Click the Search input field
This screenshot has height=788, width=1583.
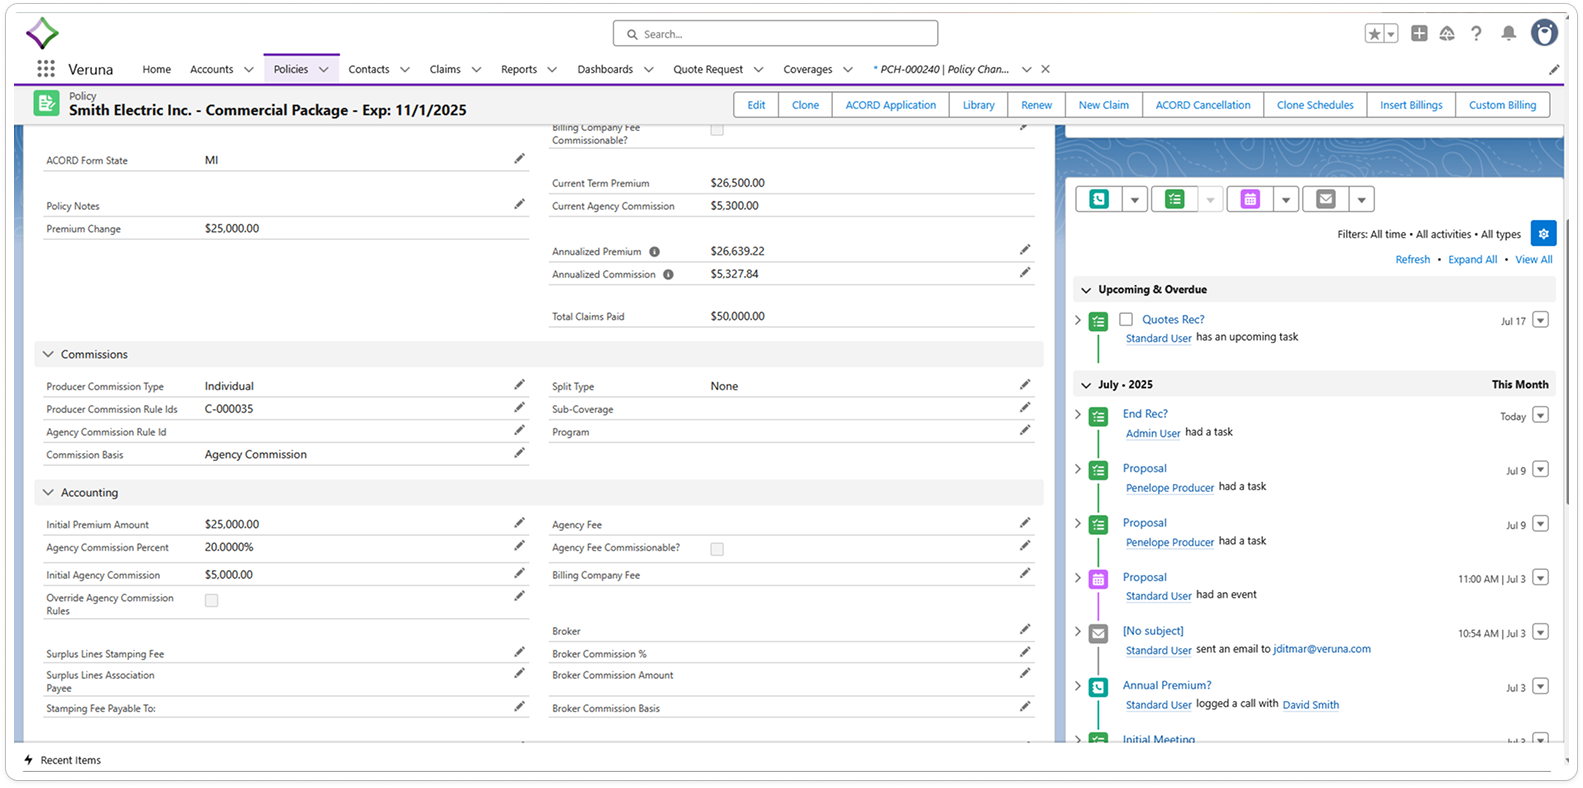775,34
